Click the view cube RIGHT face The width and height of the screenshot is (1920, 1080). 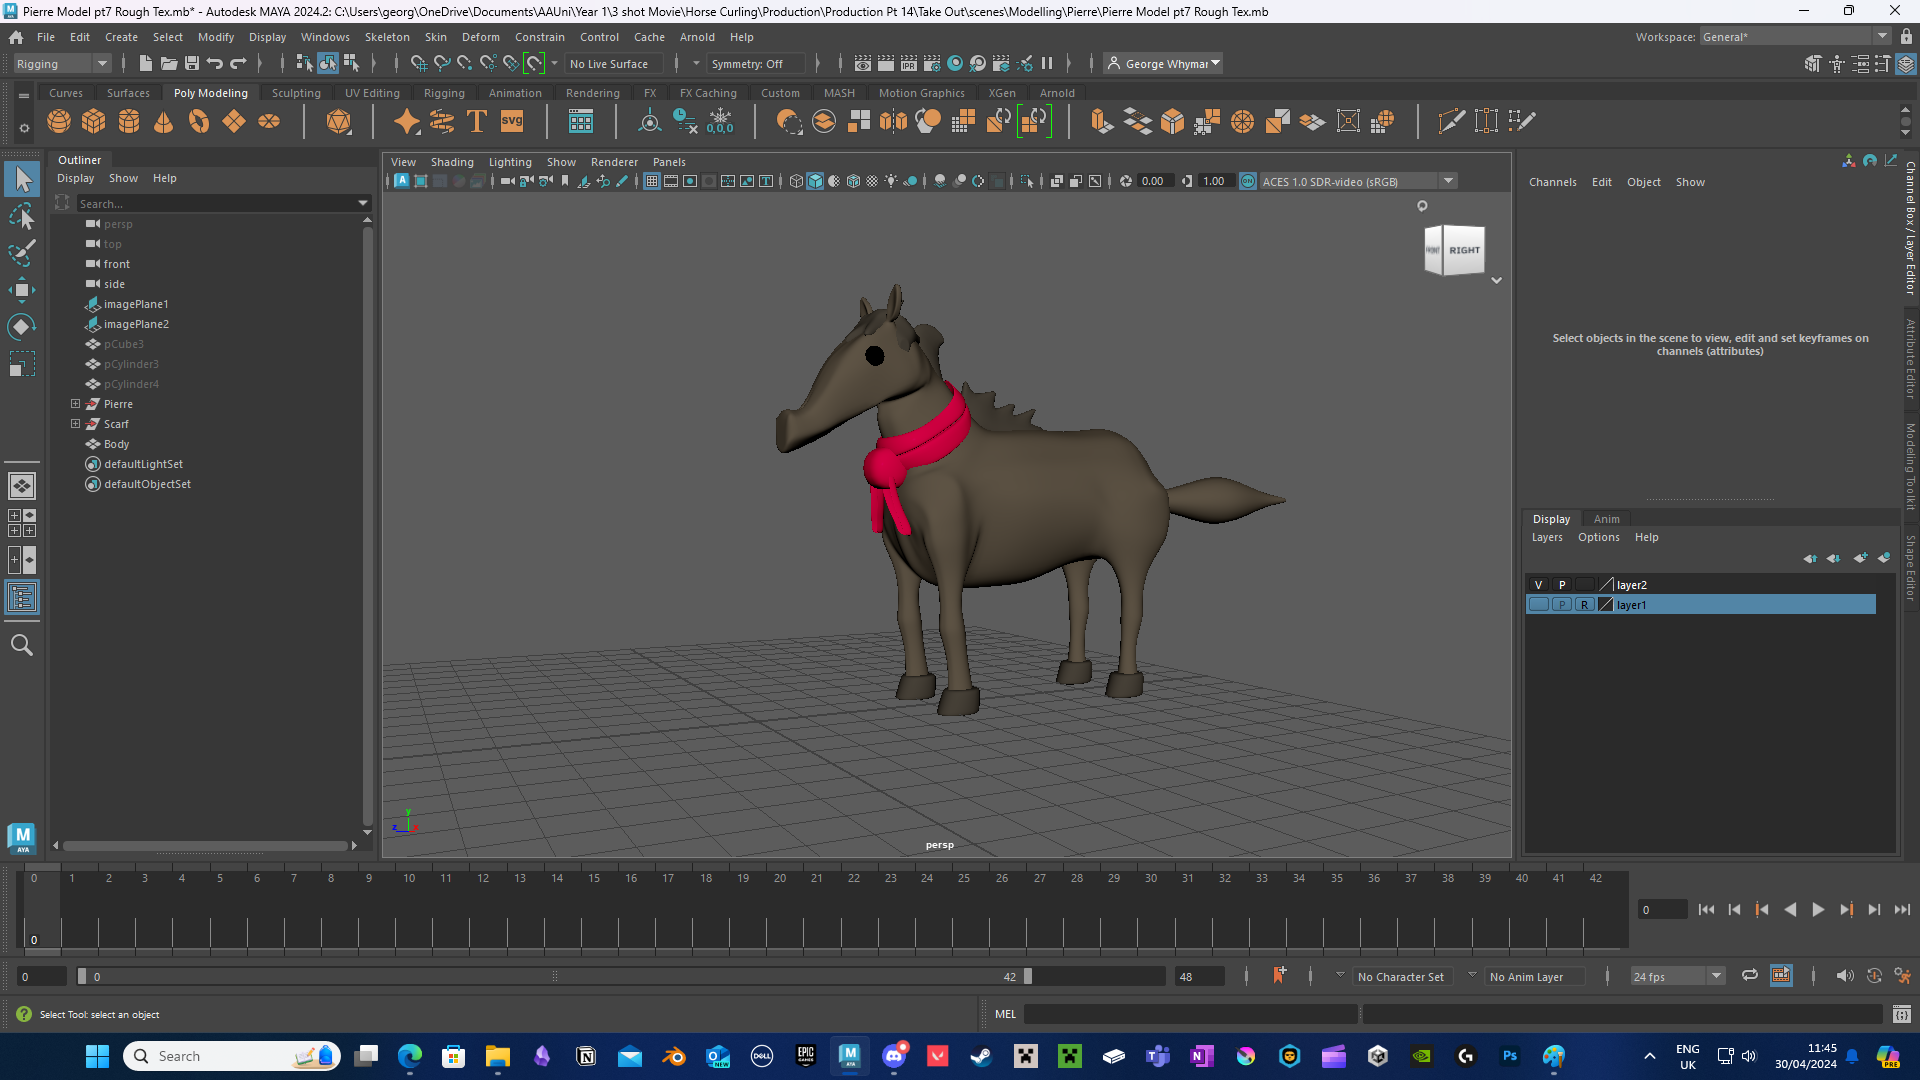coord(1464,250)
